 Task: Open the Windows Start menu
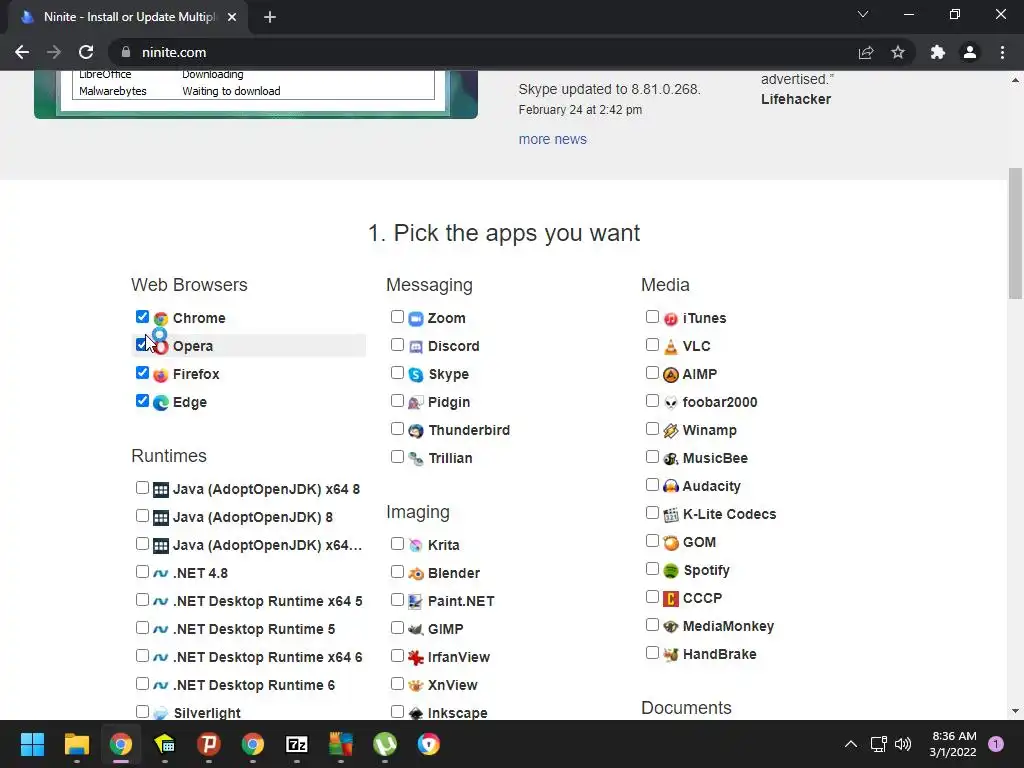[x=32, y=744]
